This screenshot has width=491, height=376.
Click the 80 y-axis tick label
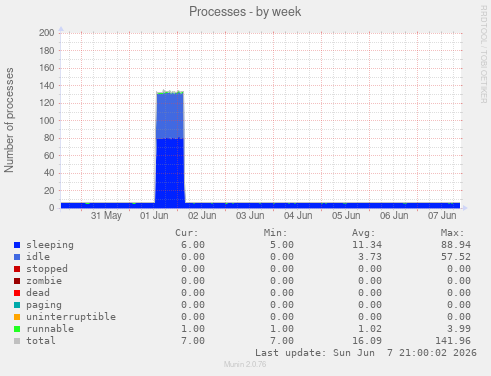[x=49, y=138]
